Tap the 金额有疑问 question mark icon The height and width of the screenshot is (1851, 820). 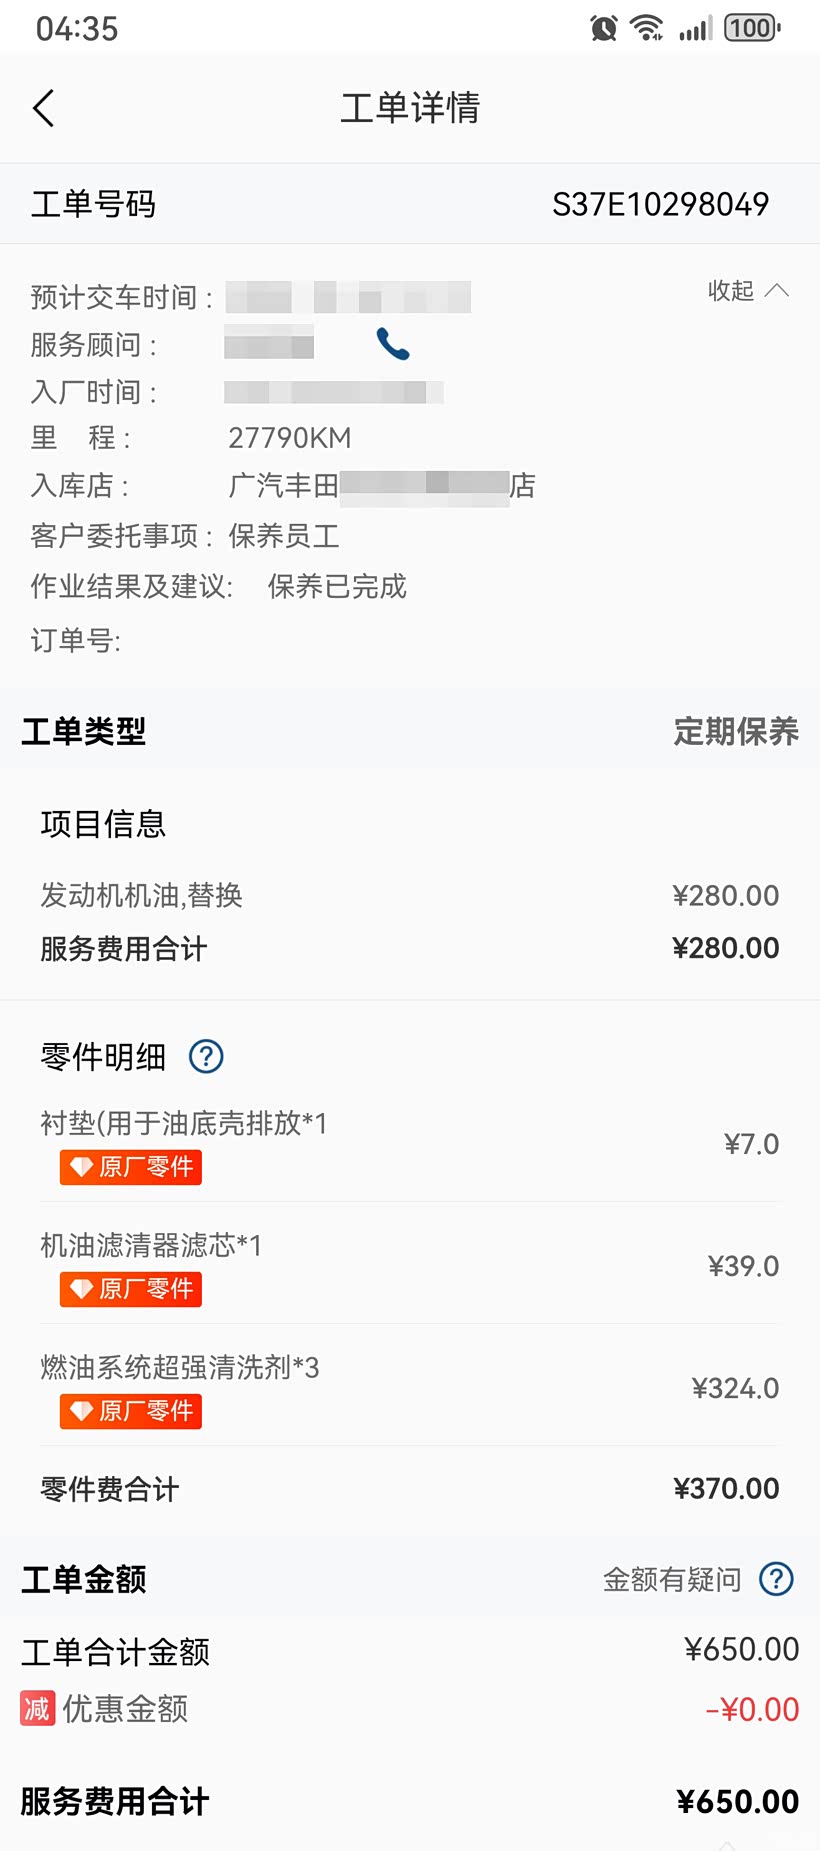(776, 1579)
